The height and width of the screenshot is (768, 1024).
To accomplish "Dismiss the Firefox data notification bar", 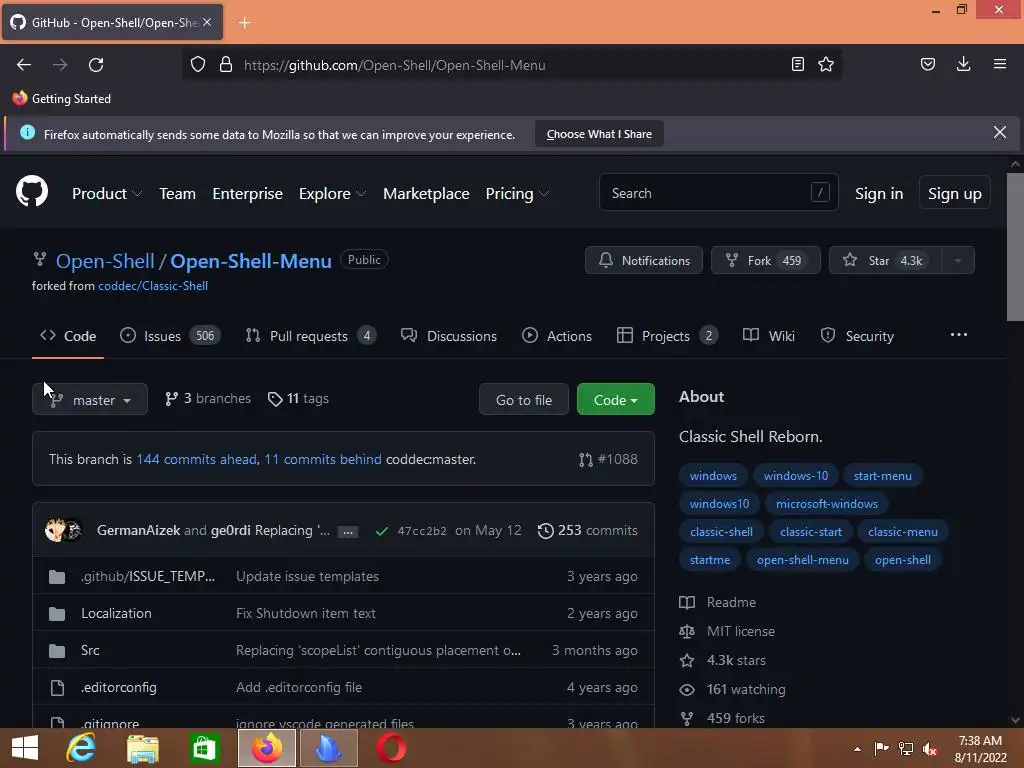I will coord(1000,133).
